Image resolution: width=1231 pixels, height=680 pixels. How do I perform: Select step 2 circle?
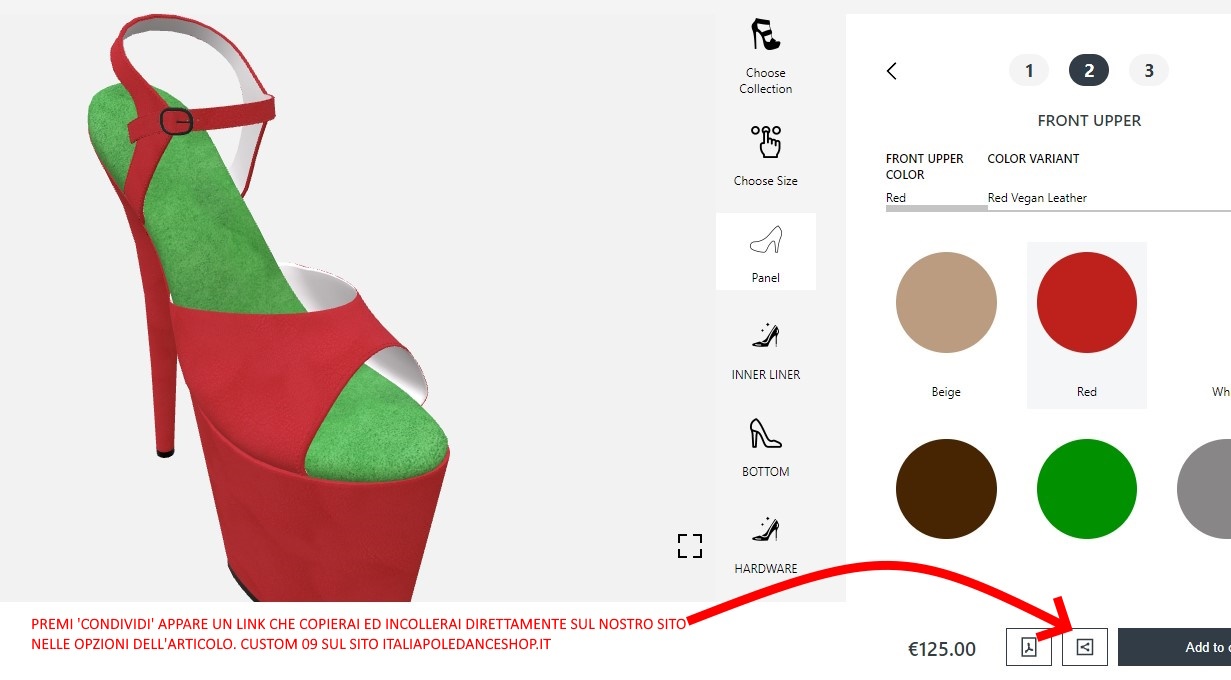coord(1089,71)
